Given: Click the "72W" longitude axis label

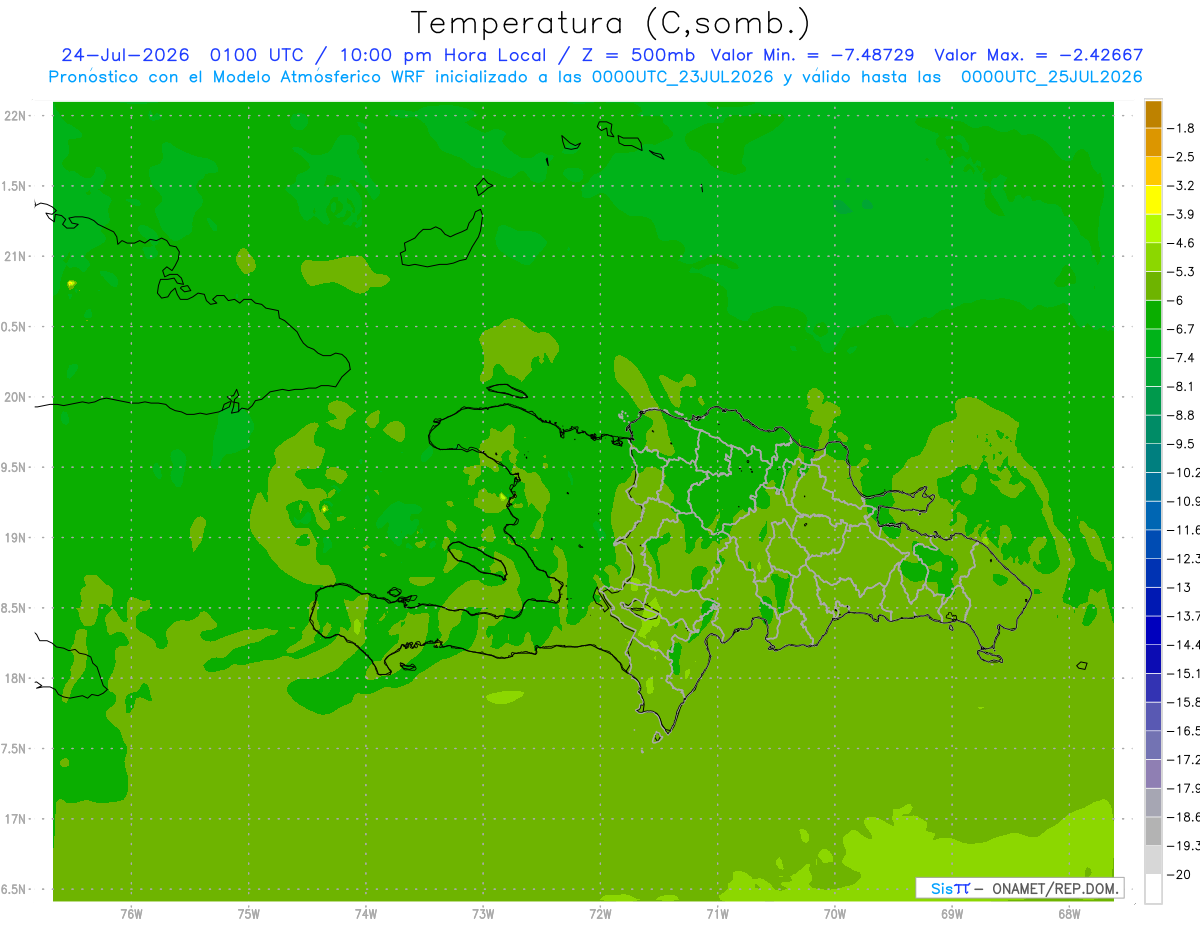Looking at the screenshot, I should [600, 912].
